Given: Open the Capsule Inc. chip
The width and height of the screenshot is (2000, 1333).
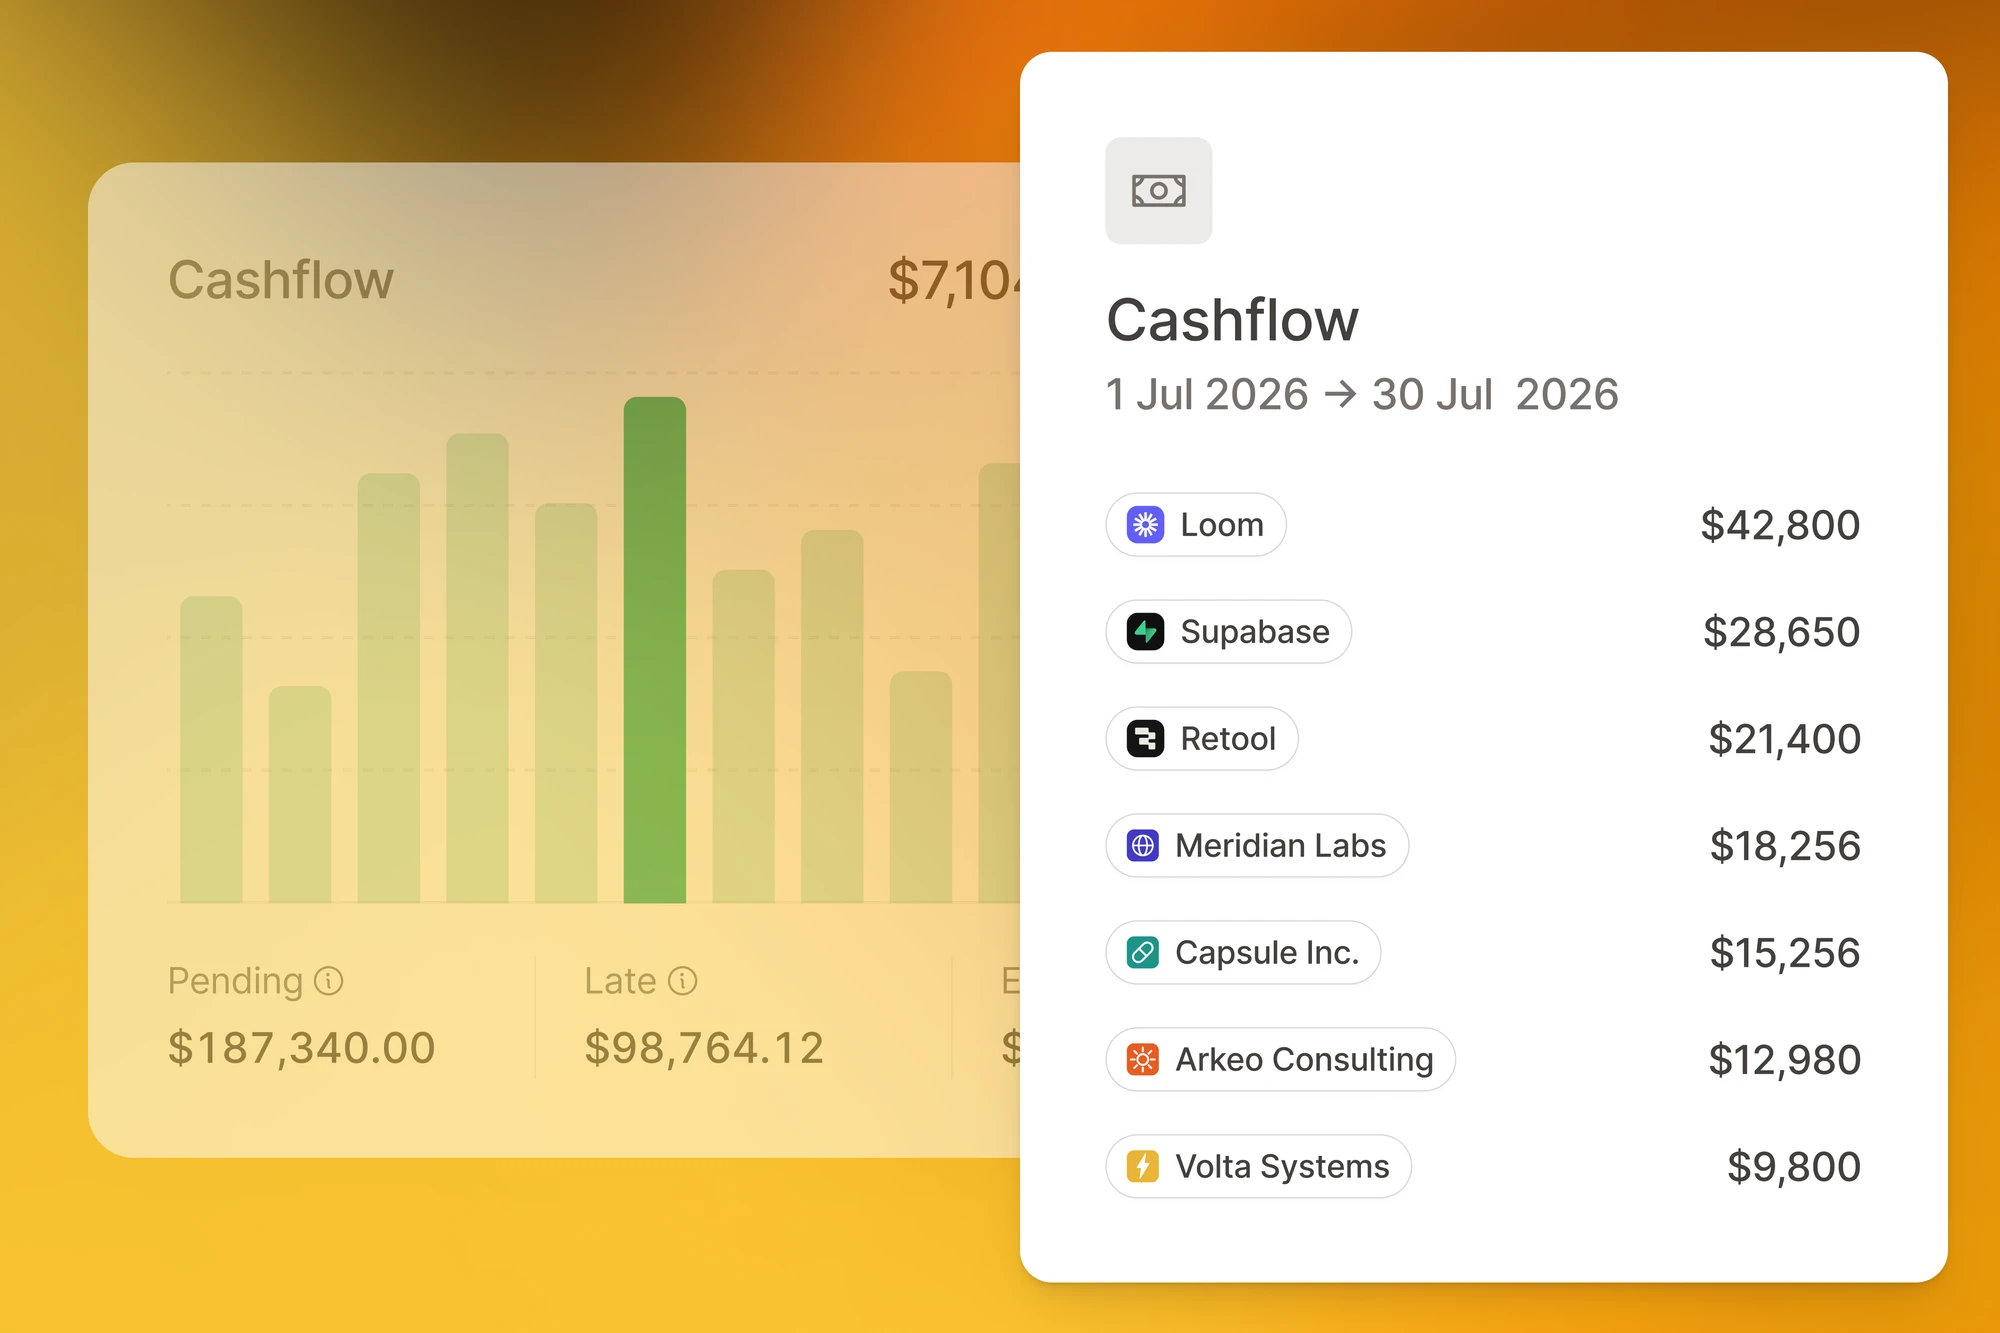Looking at the screenshot, I should pyautogui.click(x=1243, y=953).
